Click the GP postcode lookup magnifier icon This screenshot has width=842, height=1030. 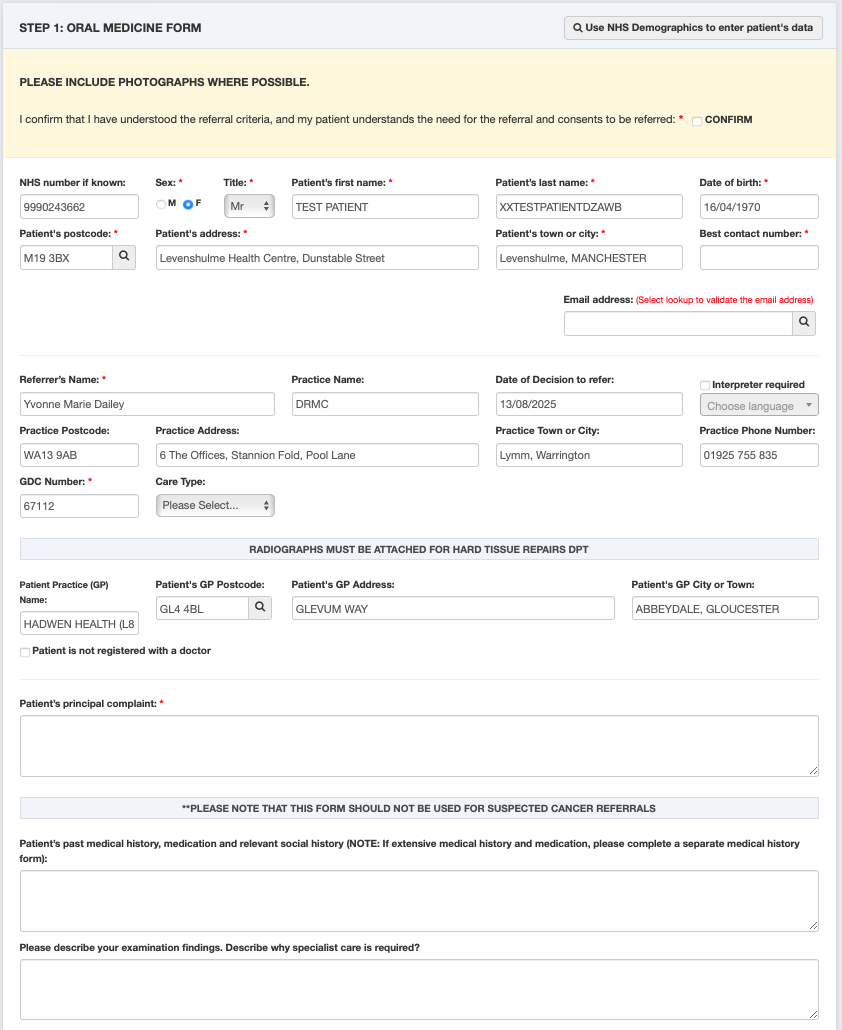[260, 608]
